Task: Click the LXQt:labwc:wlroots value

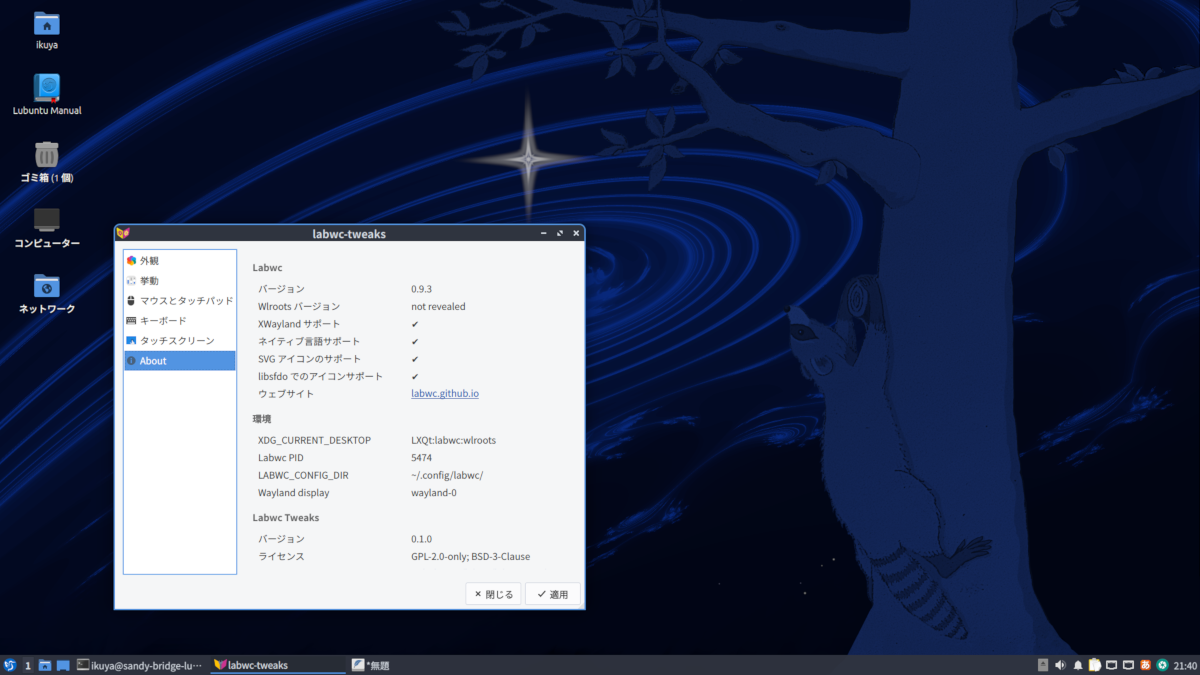Action: coord(453,440)
